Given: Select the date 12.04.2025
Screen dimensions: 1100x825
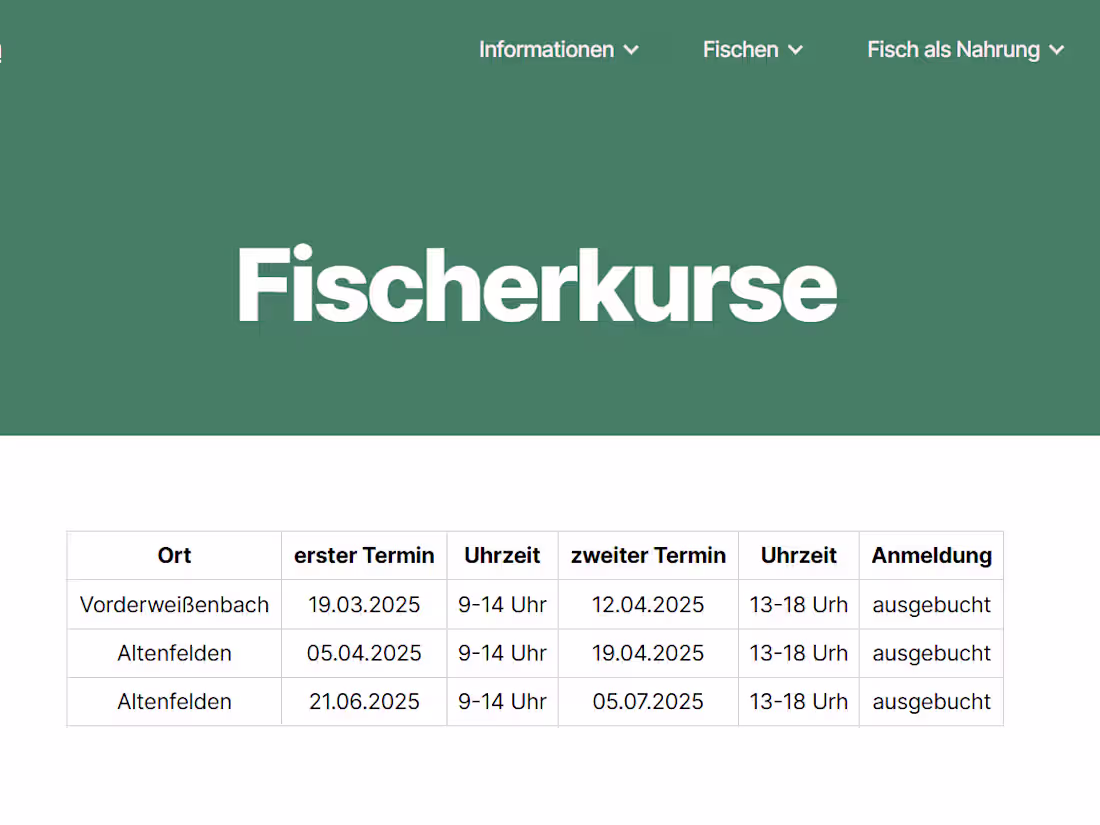Looking at the screenshot, I should [648, 605].
